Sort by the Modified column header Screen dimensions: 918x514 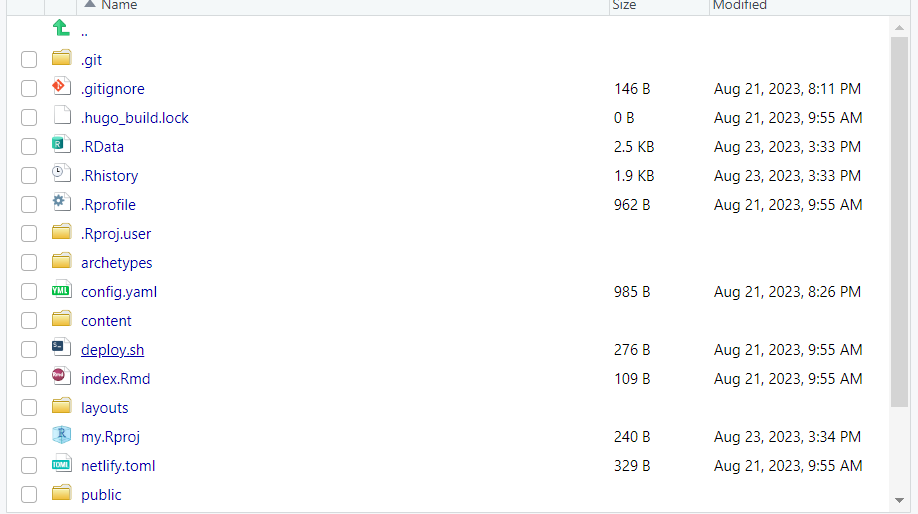pos(739,6)
